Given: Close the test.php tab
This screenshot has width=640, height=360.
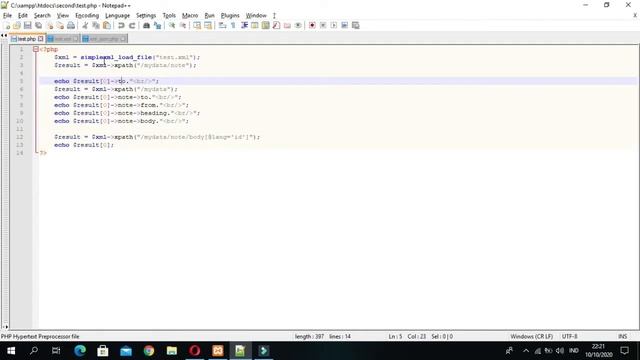Looking at the screenshot, I should pyautogui.click(x=41, y=39).
